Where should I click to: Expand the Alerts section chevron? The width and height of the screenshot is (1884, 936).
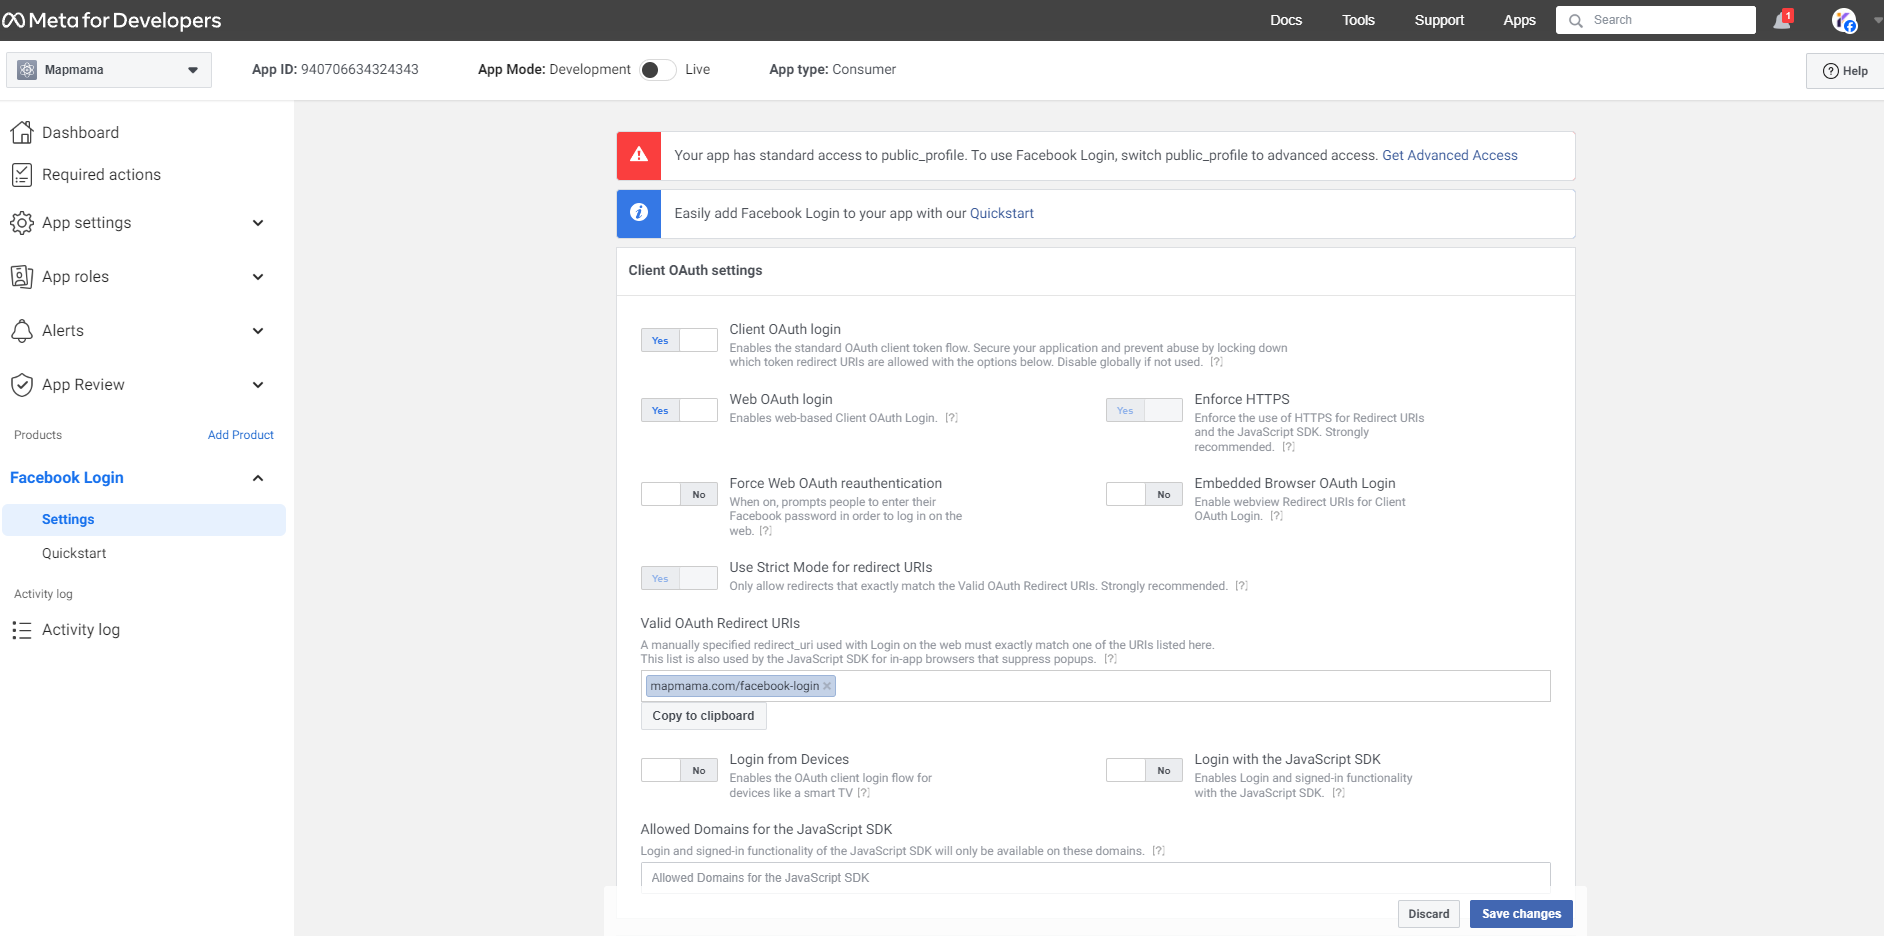(x=258, y=331)
